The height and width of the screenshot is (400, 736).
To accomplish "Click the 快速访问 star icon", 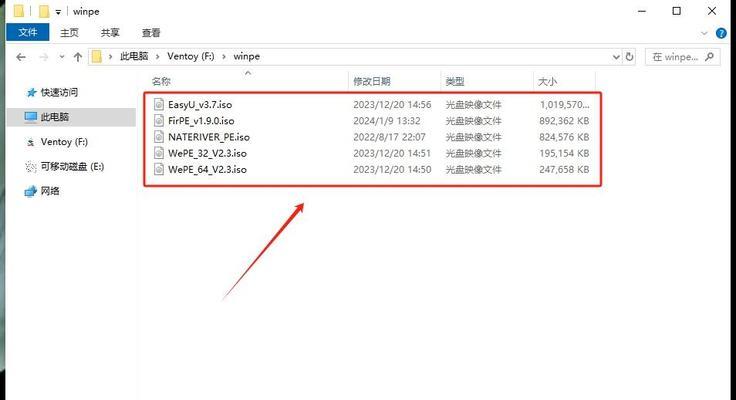I will [x=31, y=92].
